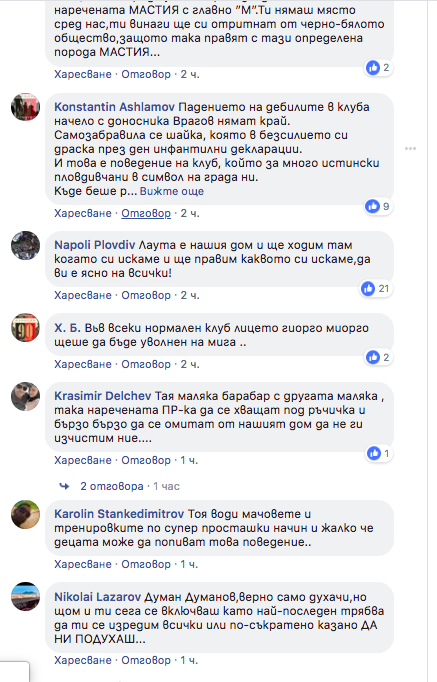This screenshot has width=437, height=682.
Task: Click like reaction icon on Konstantin Ashlamov comment
Action: (372, 206)
